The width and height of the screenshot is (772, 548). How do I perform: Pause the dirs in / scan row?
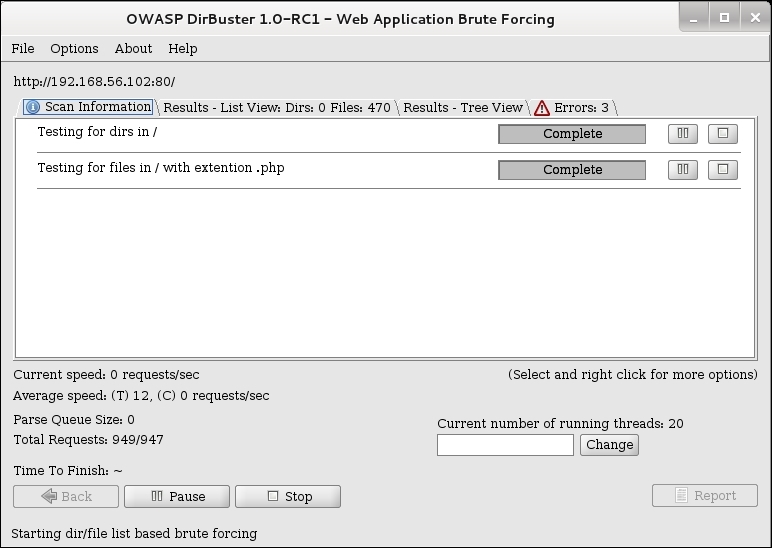[682, 133]
